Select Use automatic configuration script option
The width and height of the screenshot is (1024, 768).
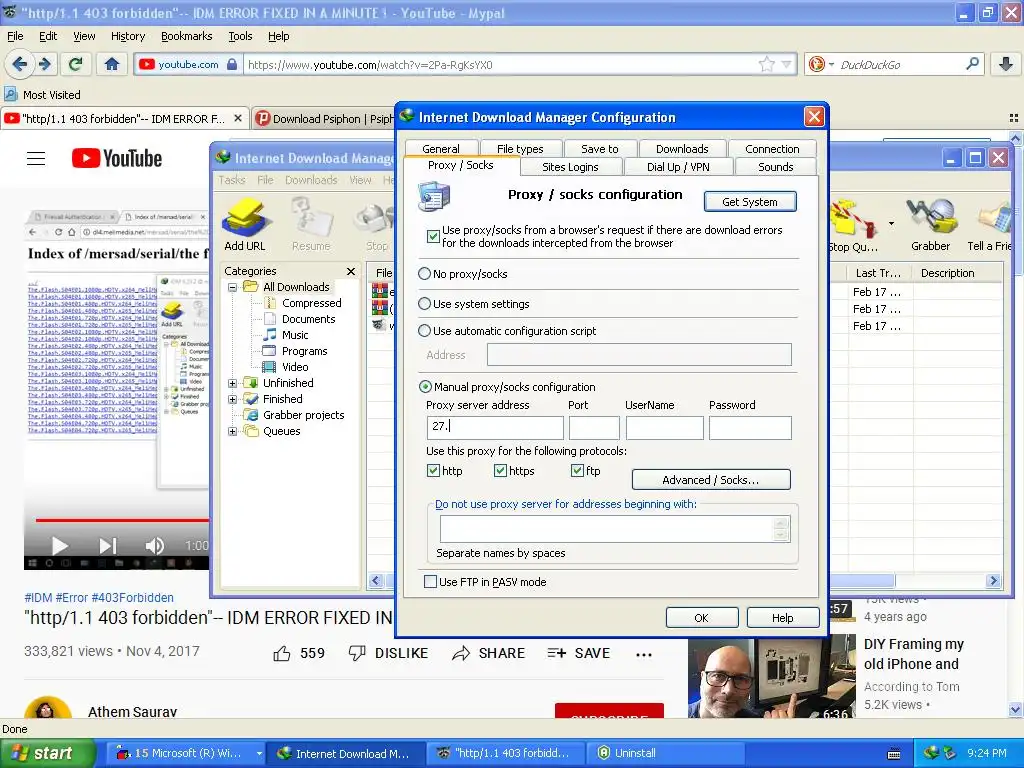(x=424, y=330)
